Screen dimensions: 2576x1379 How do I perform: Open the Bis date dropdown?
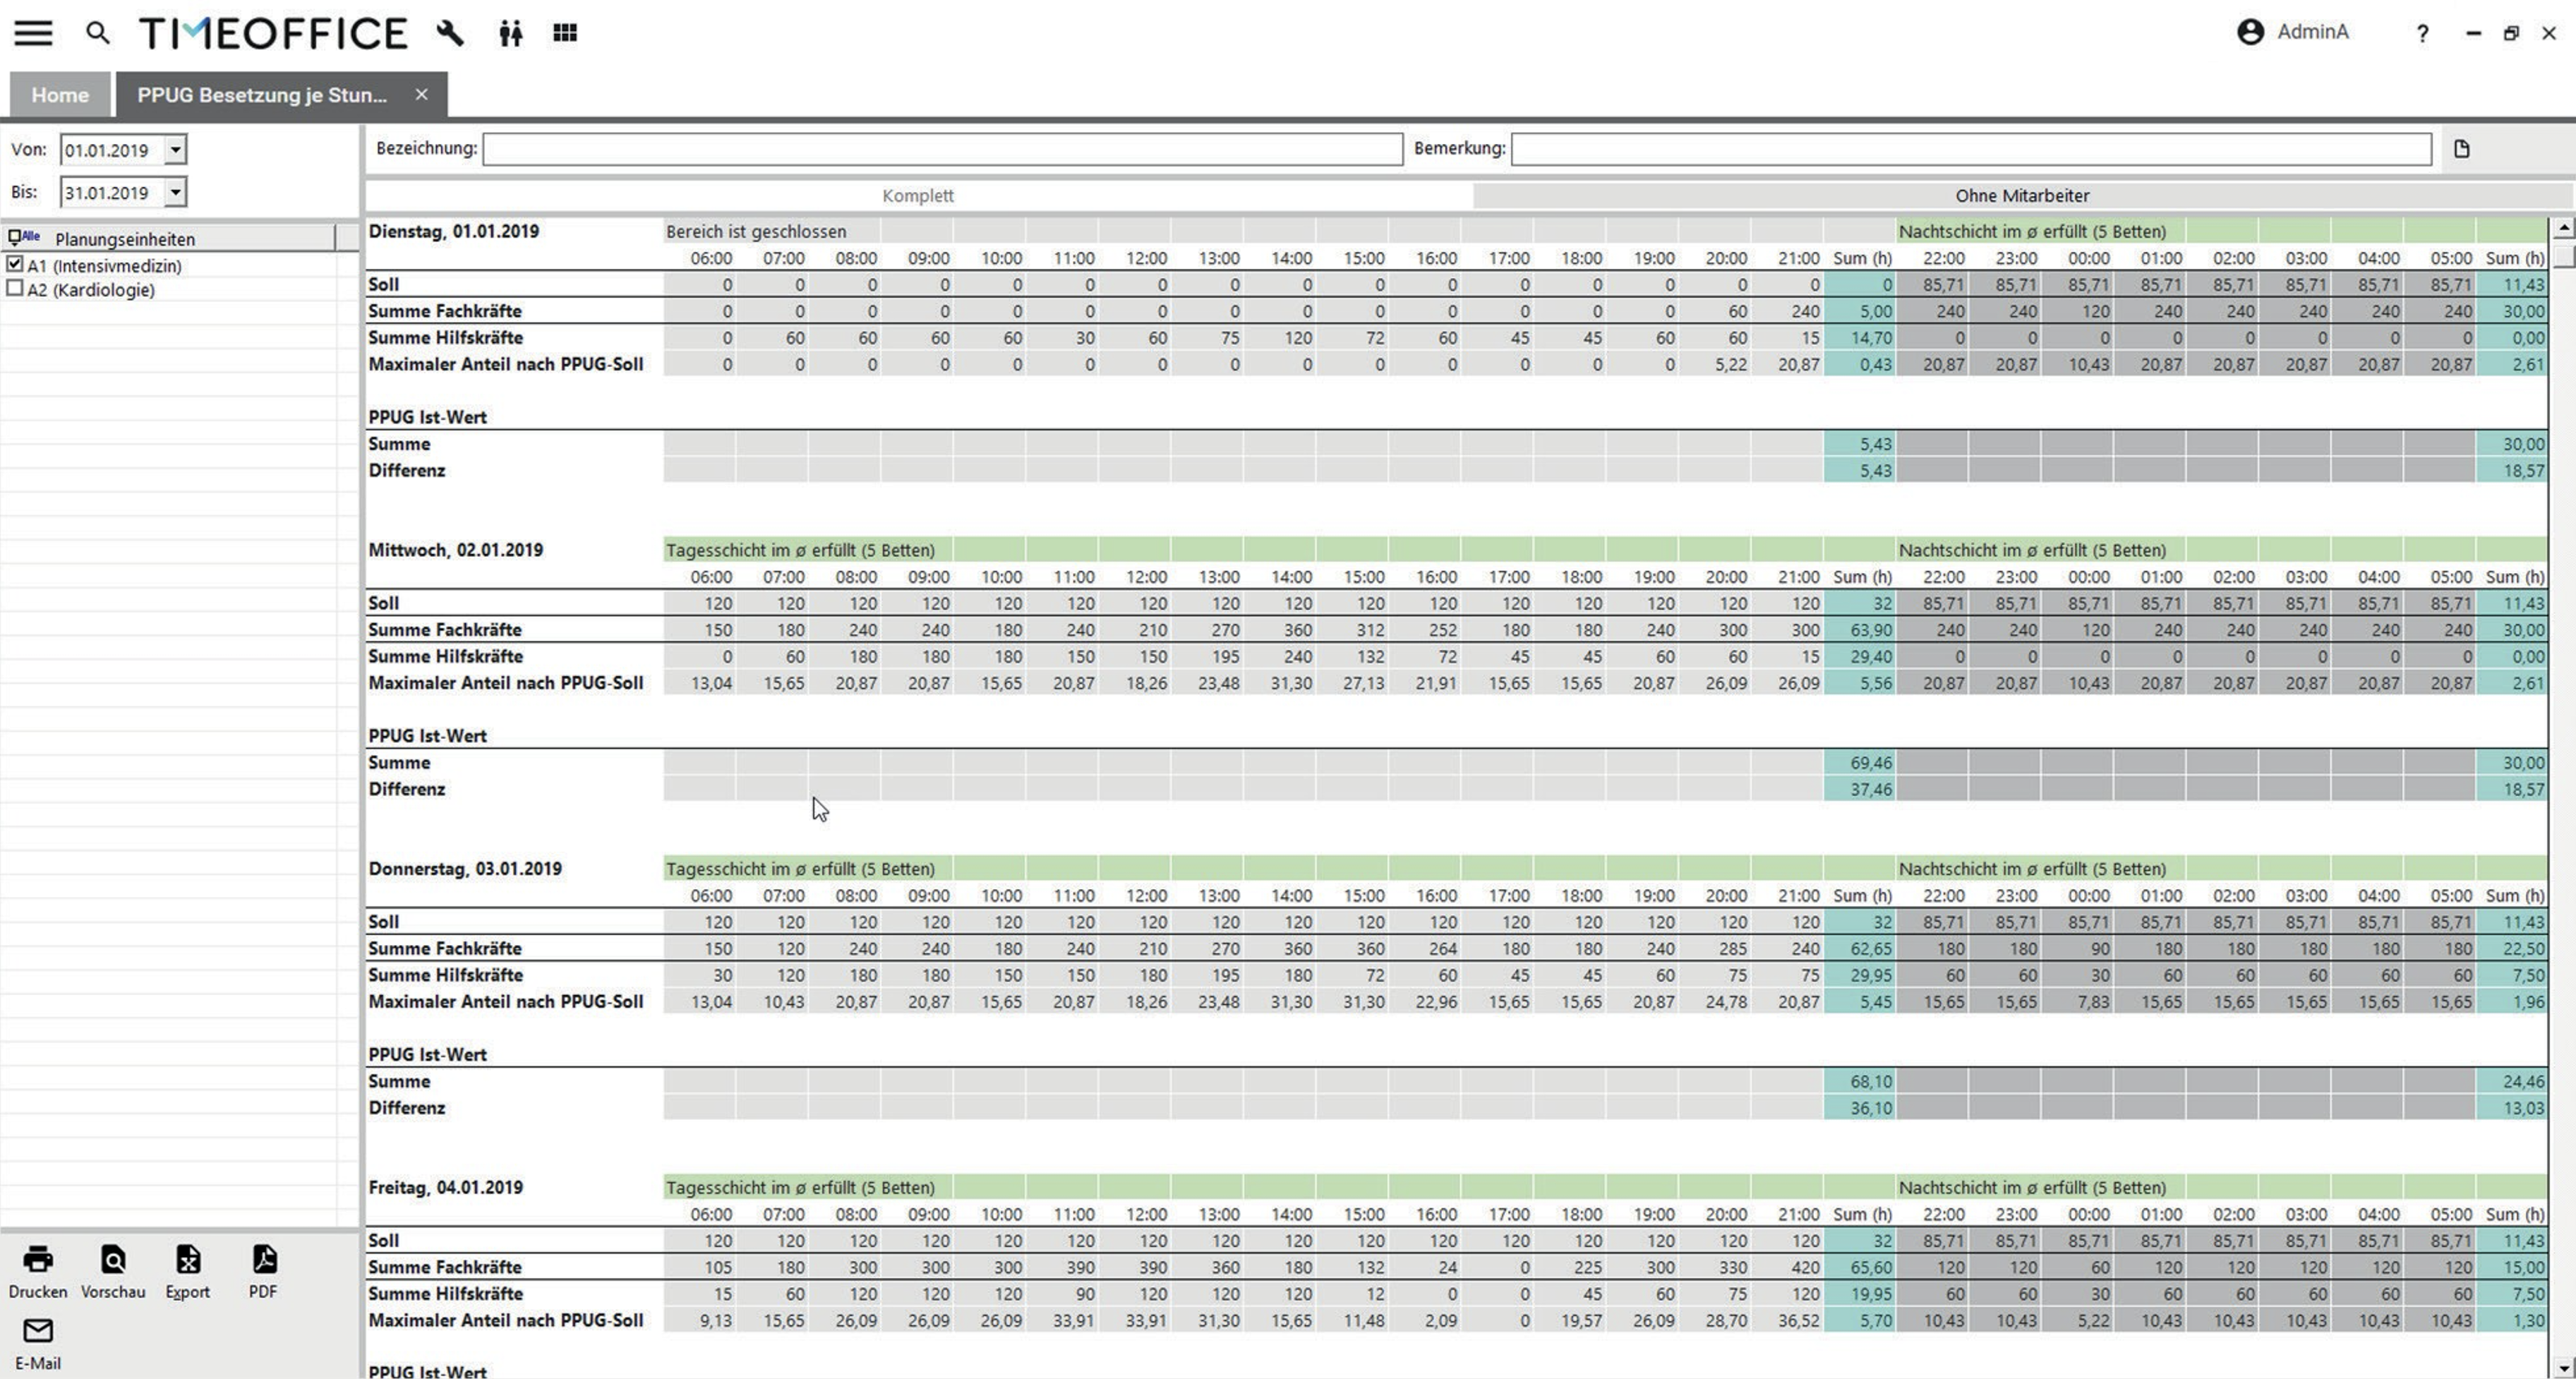coord(175,192)
